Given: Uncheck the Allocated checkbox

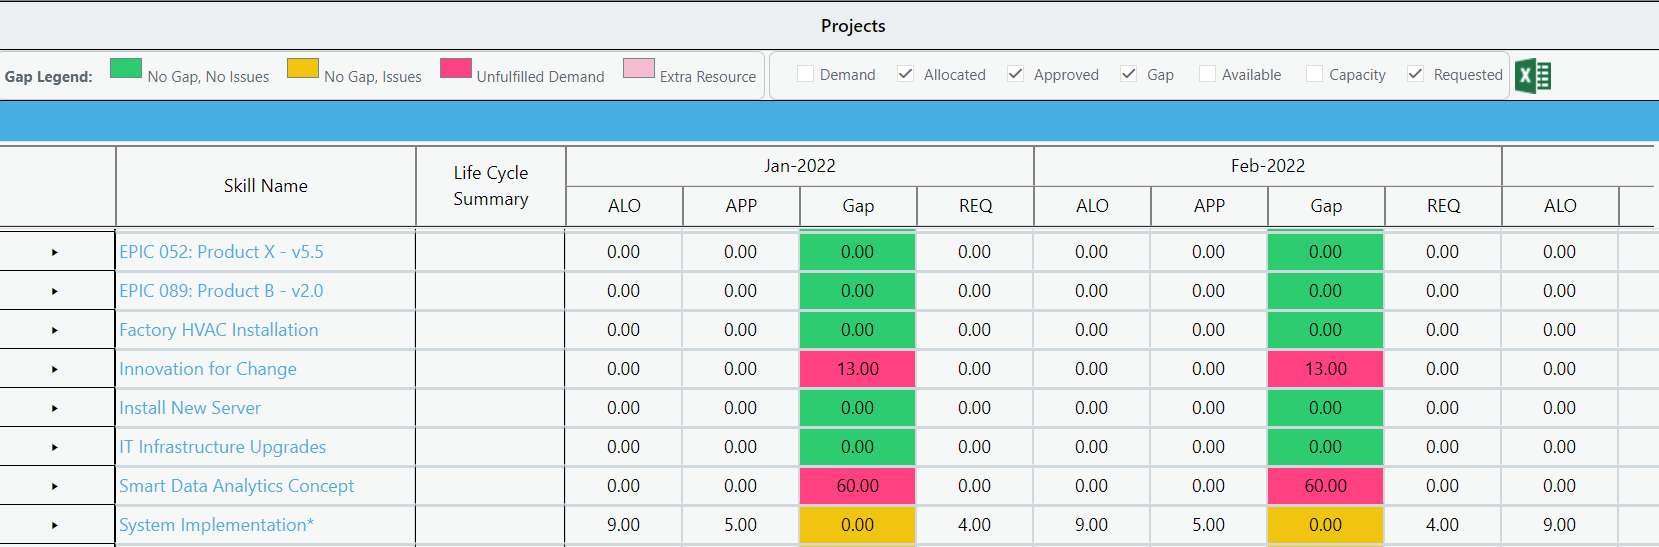Looking at the screenshot, I should (x=906, y=74).
